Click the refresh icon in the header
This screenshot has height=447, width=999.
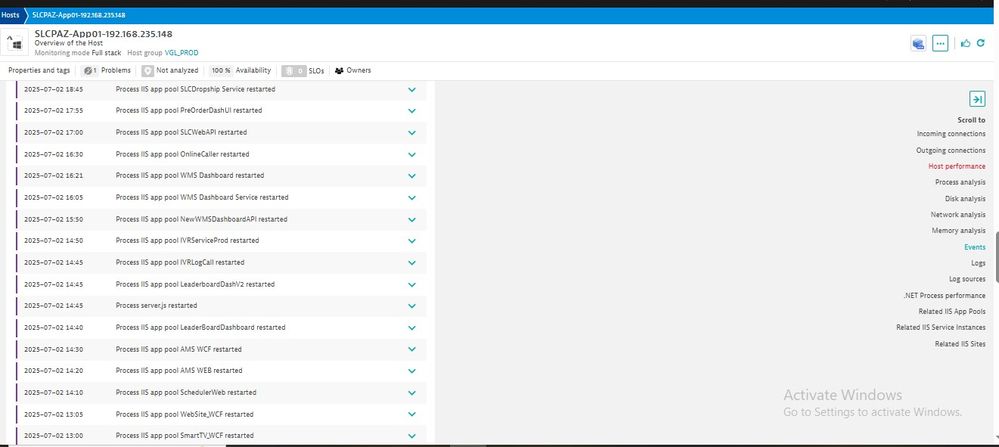[982, 43]
